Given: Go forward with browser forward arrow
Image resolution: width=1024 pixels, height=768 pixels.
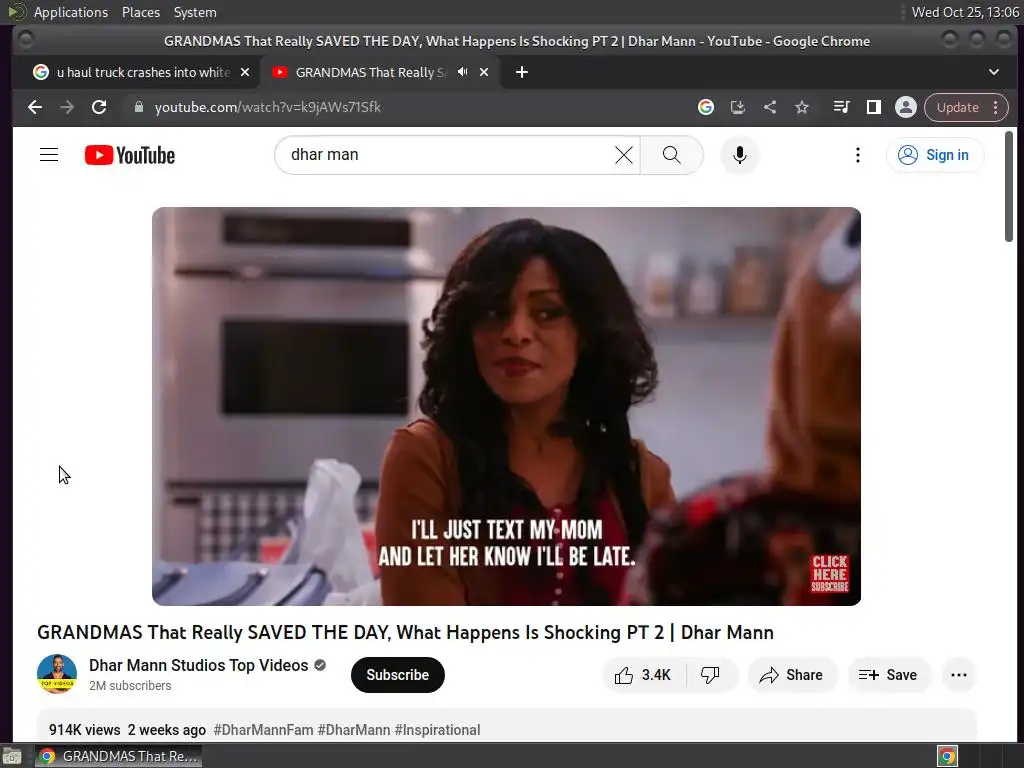Looking at the screenshot, I should tap(67, 107).
